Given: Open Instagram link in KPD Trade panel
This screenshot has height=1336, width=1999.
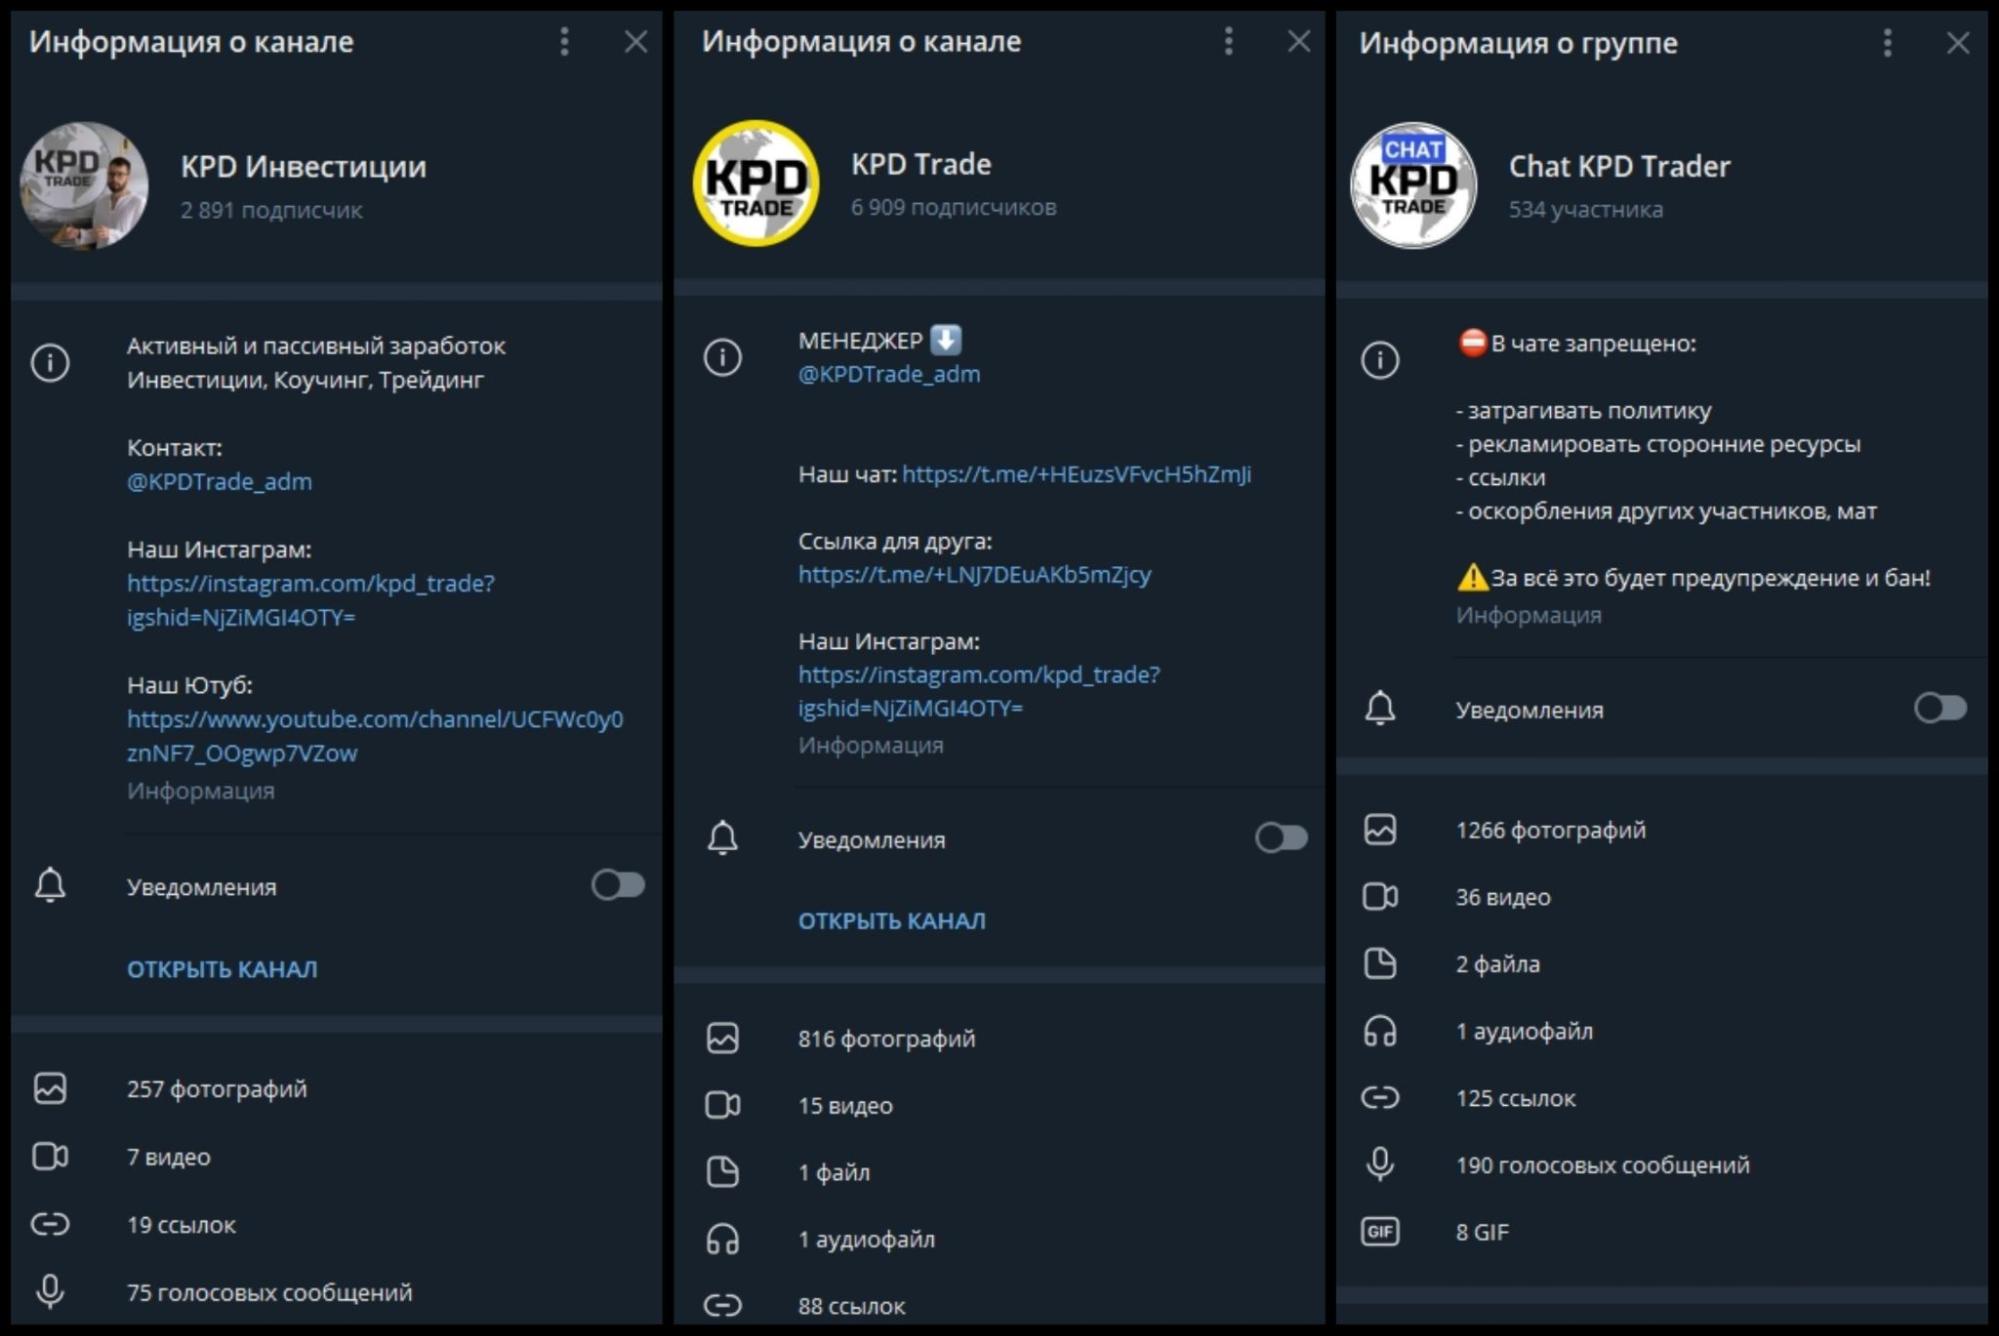Looking at the screenshot, I should pyautogui.click(x=979, y=691).
